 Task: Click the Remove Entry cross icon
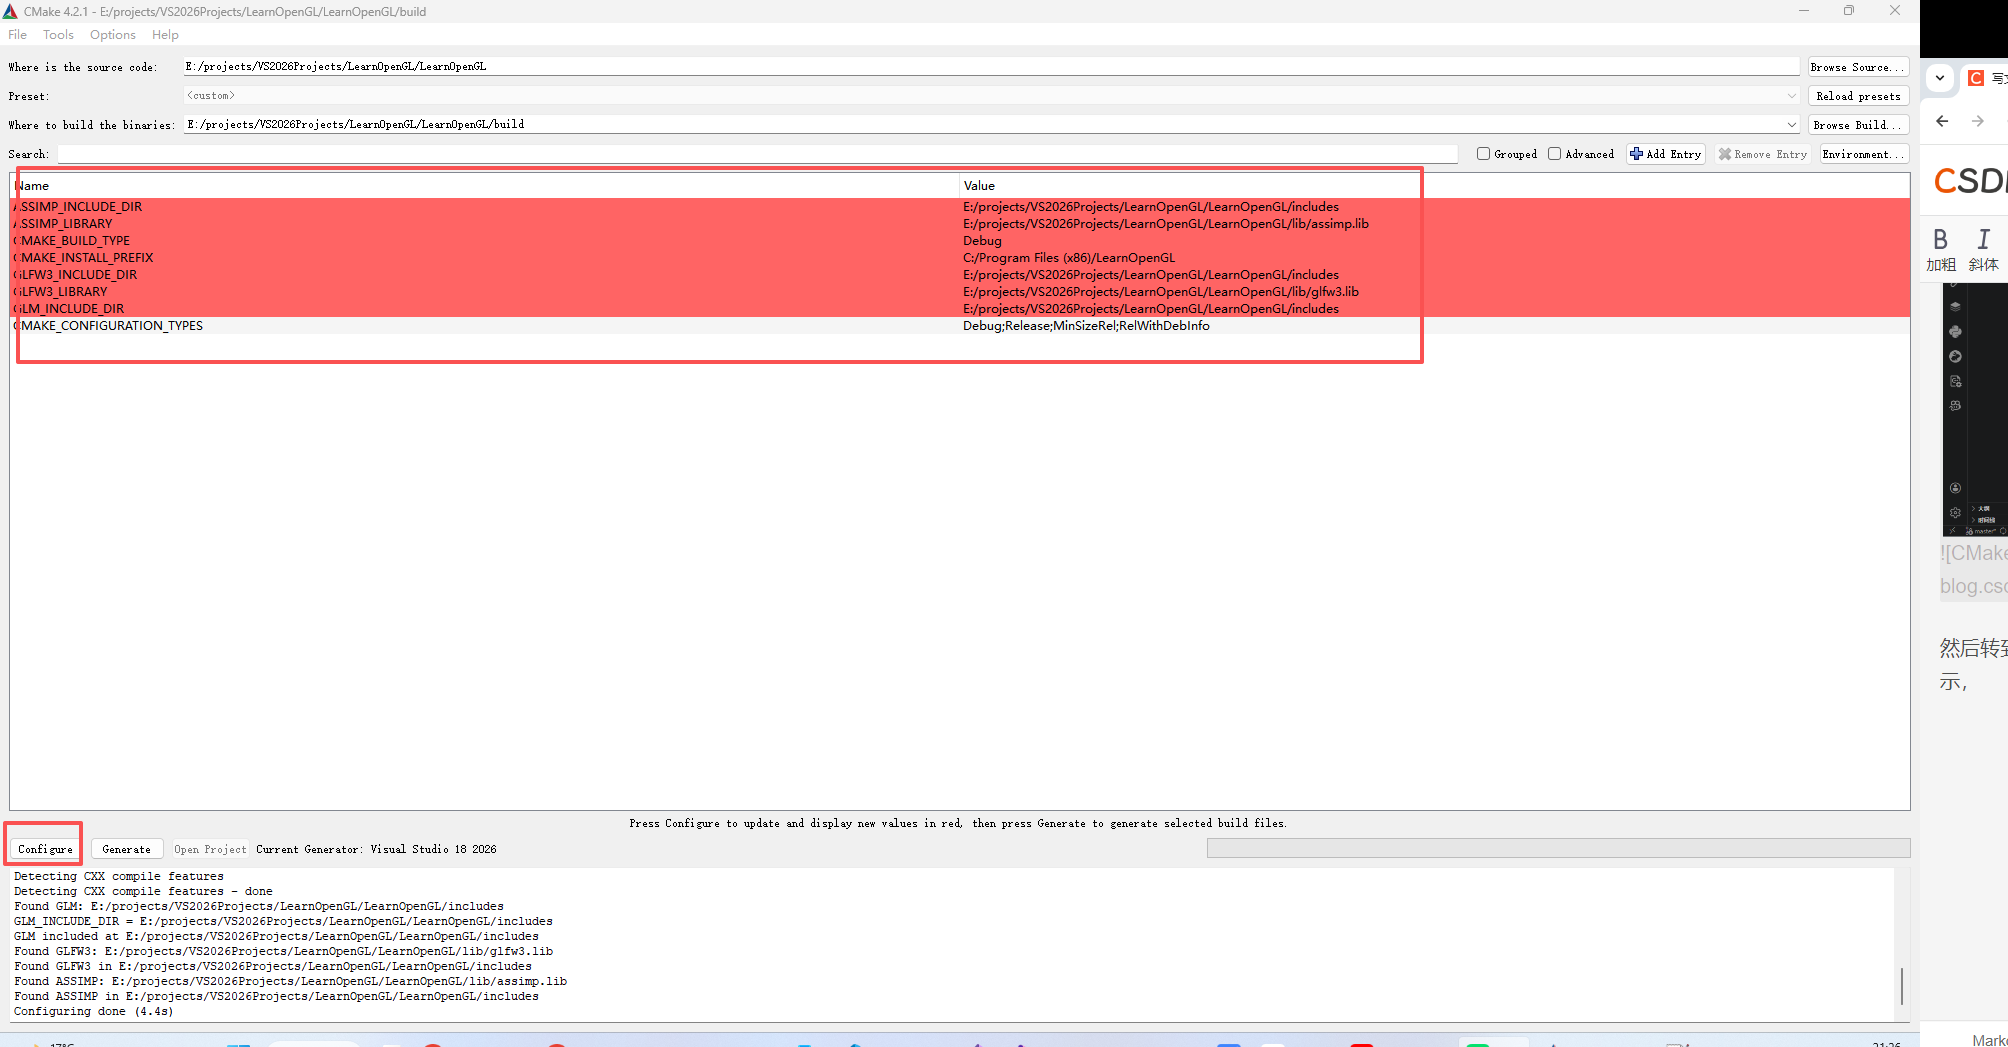tap(1725, 154)
